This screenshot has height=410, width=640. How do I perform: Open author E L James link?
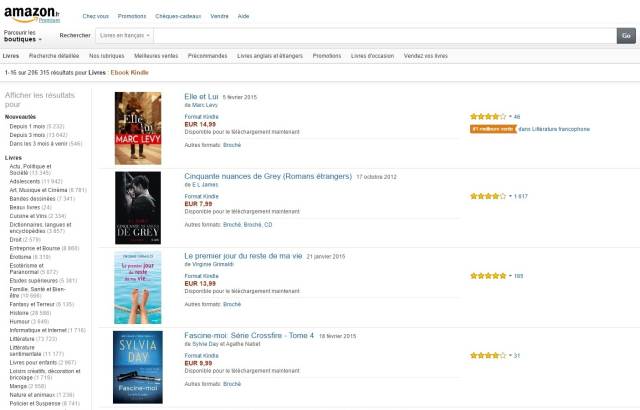click(x=204, y=185)
